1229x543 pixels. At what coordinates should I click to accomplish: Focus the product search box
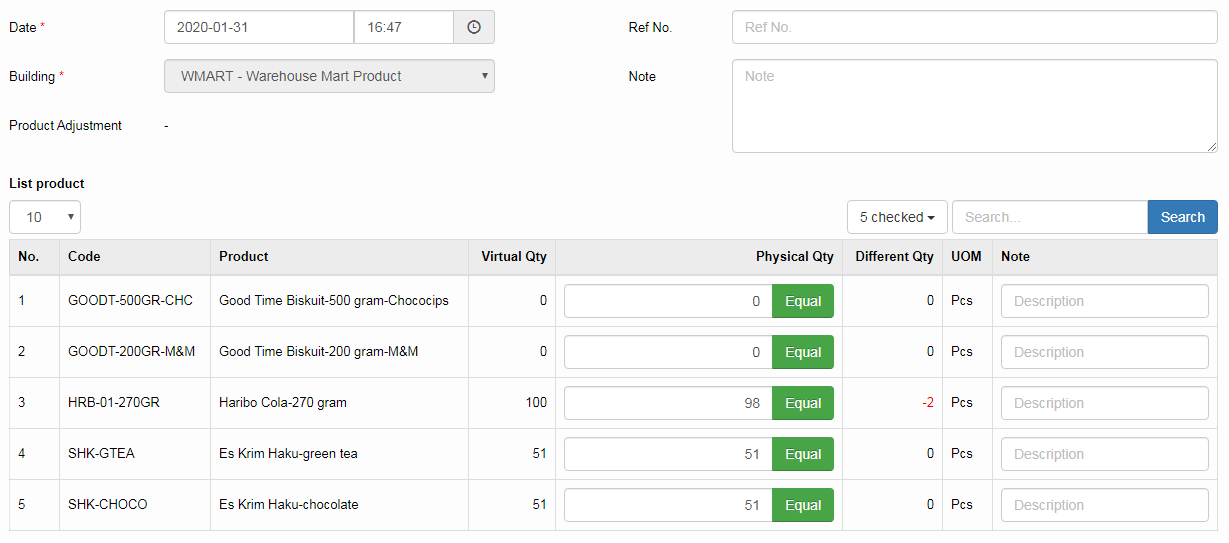[1049, 217]
